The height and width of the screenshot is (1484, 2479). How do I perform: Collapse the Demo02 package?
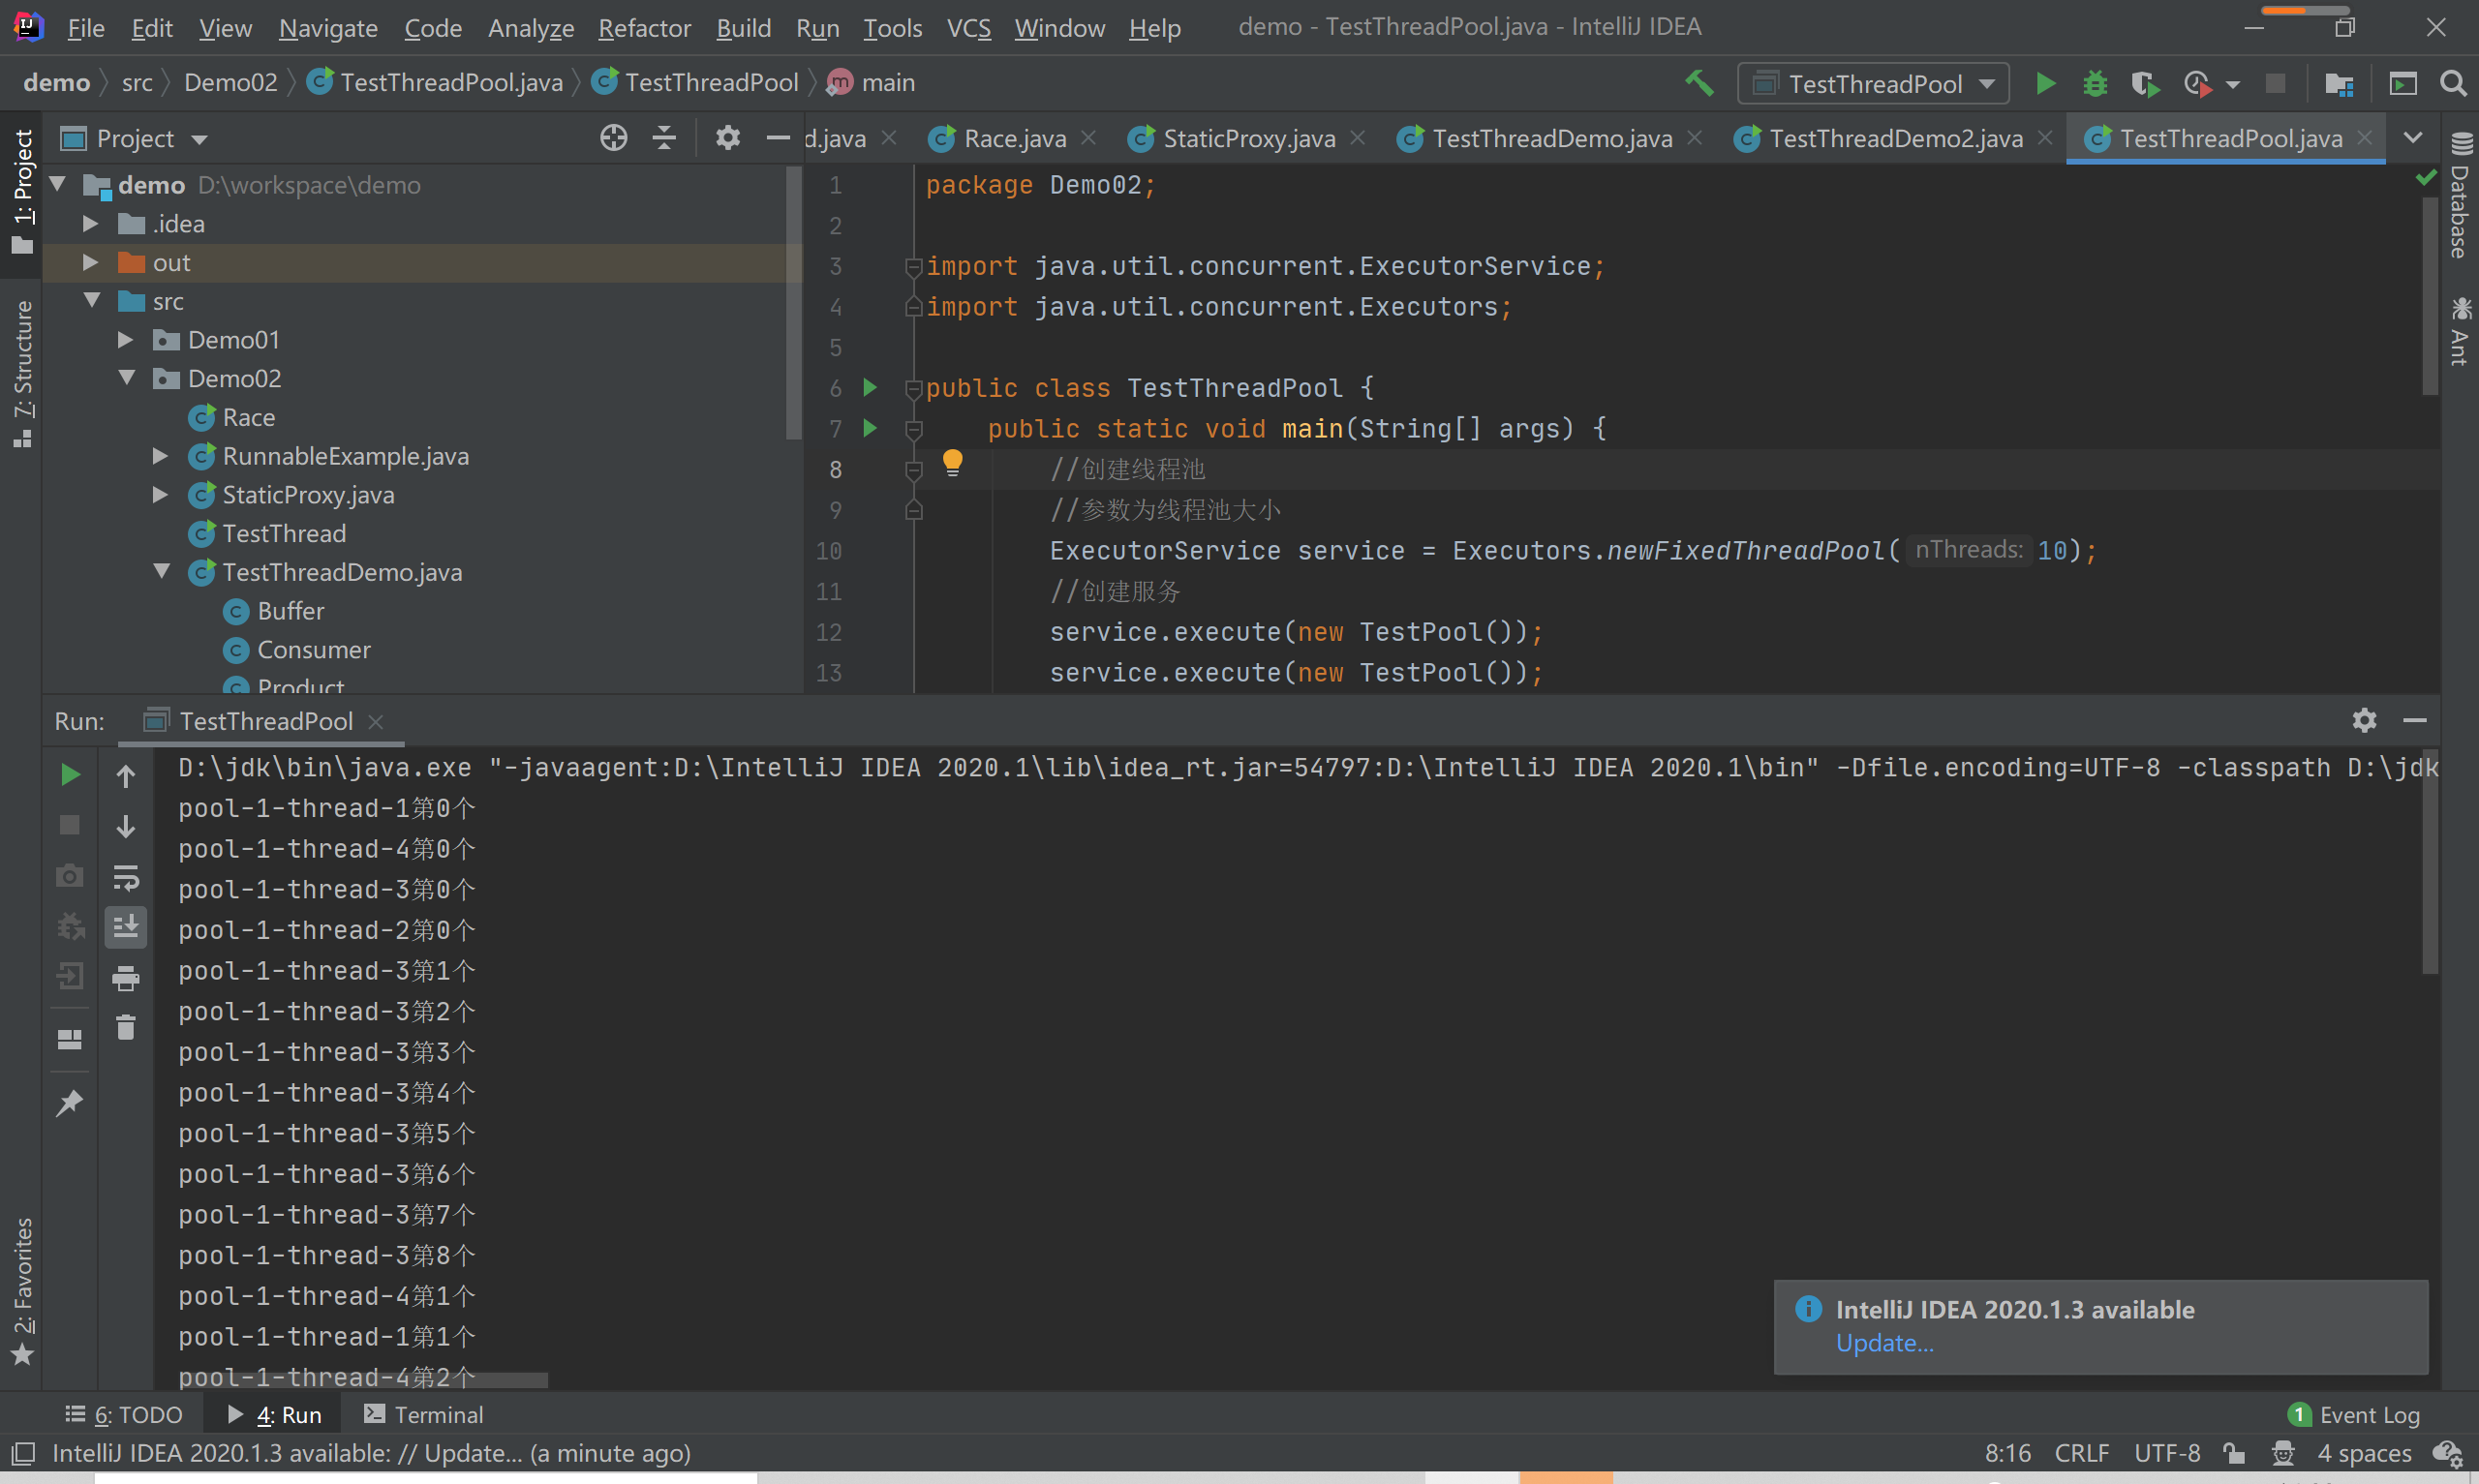(x=127, y=378)
